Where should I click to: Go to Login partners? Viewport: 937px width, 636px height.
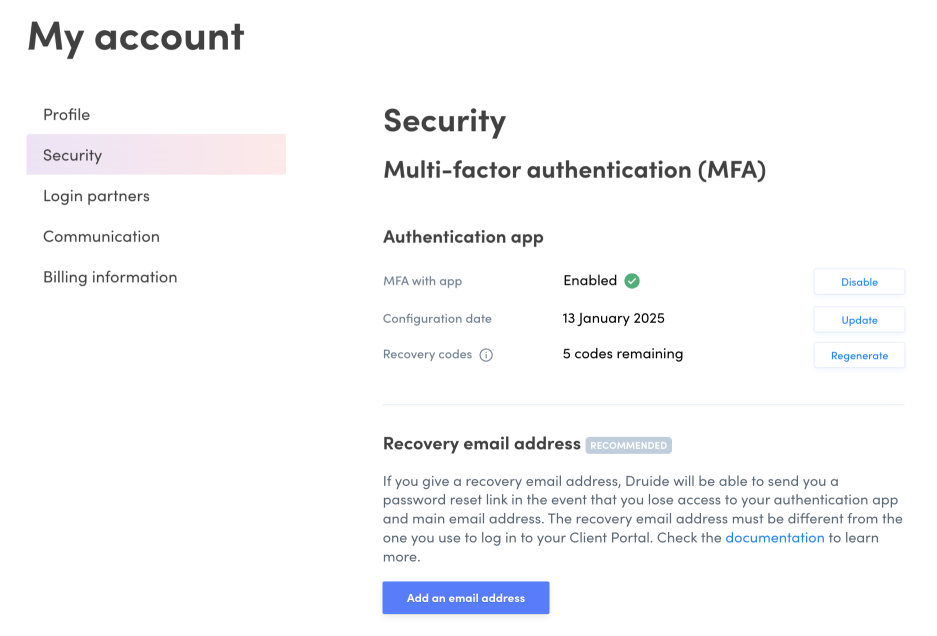click(x=96, y=196)
